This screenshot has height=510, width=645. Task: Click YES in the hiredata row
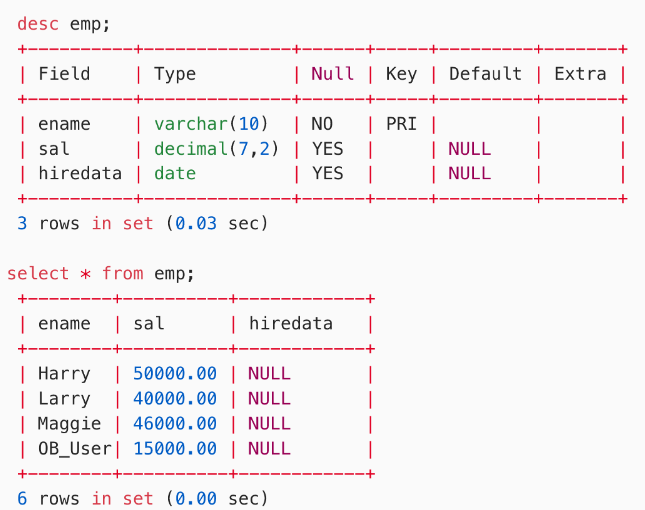(327, 174)
